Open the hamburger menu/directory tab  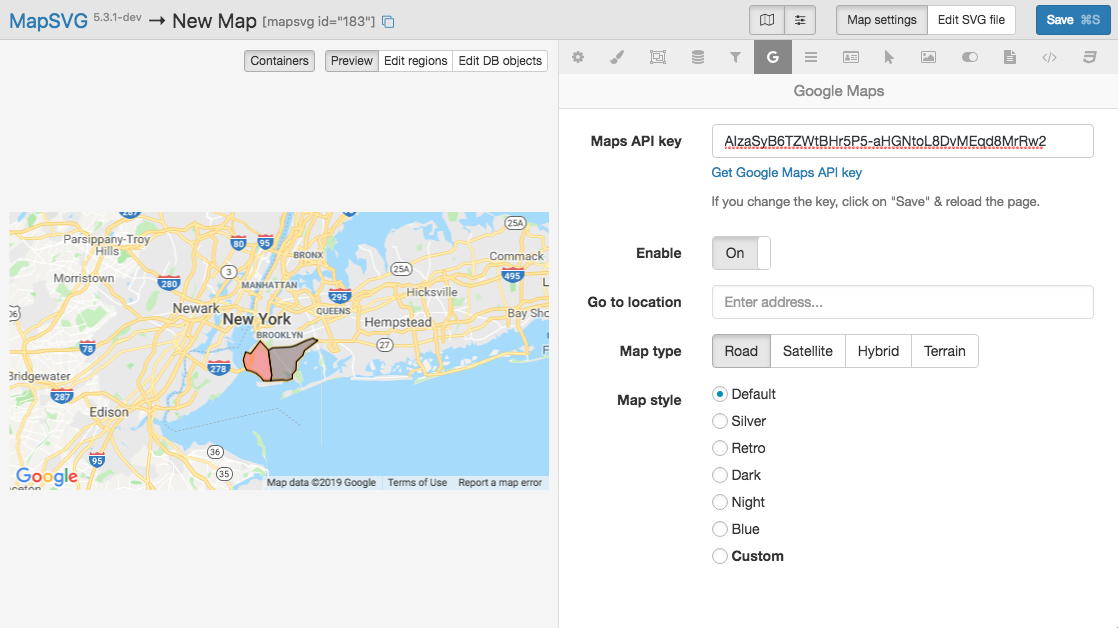(811, 57)
